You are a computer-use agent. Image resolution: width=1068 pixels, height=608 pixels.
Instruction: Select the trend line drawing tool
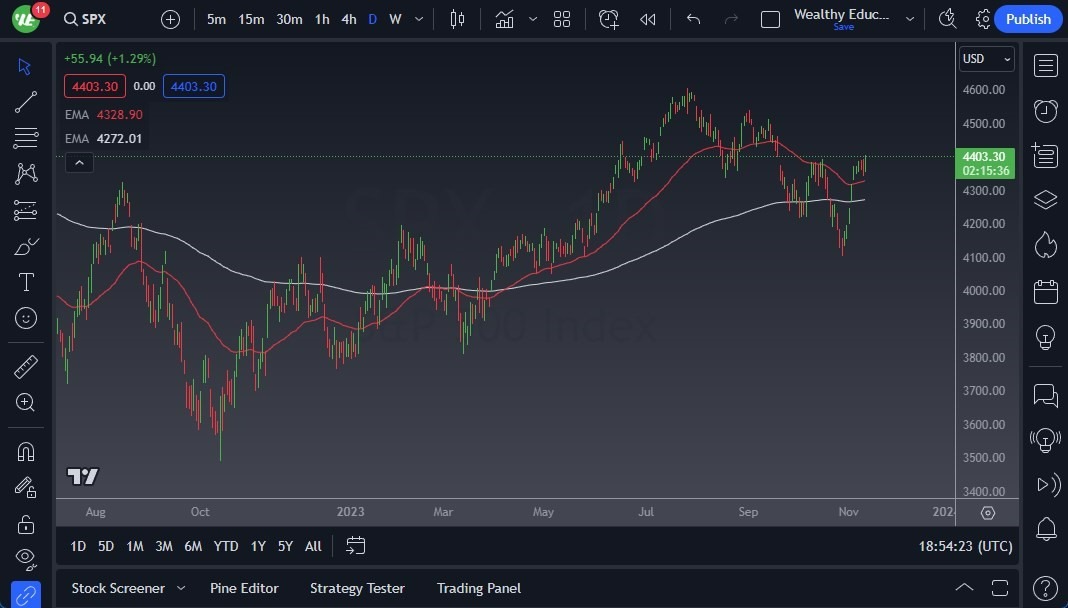(x=25, y=101)
